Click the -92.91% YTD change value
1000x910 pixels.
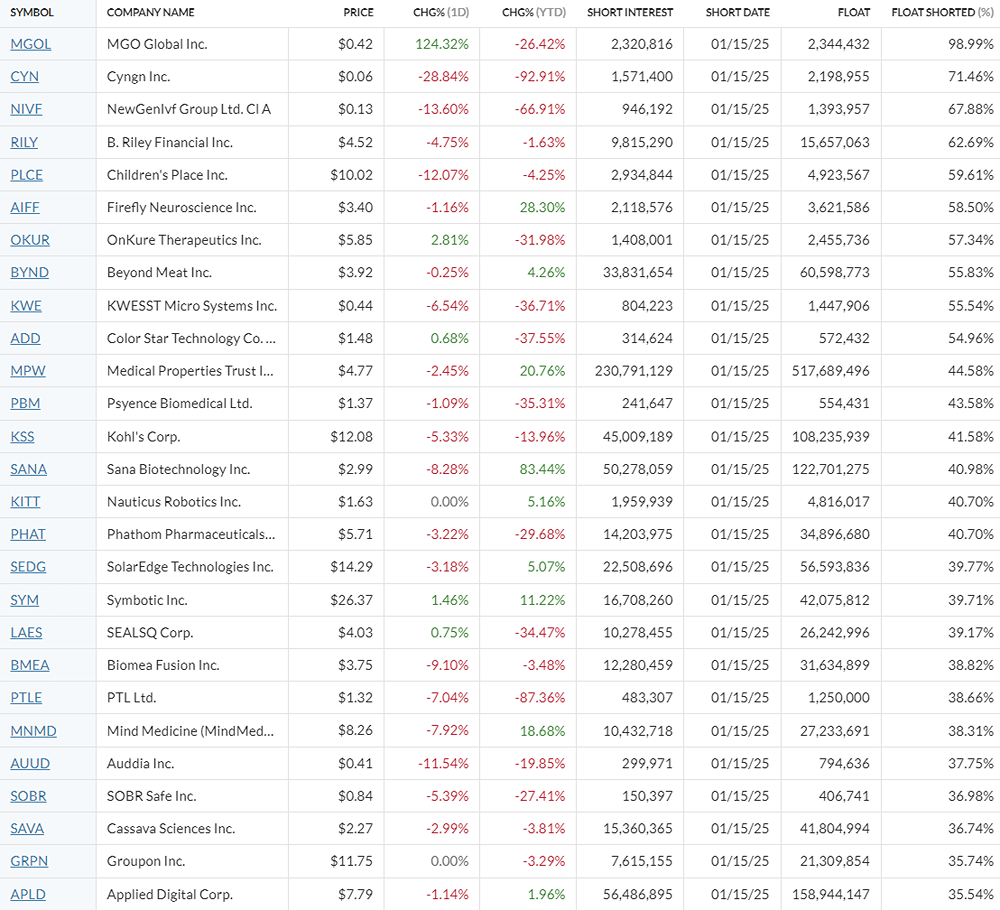pyautogui.click(x=540, y=77)
